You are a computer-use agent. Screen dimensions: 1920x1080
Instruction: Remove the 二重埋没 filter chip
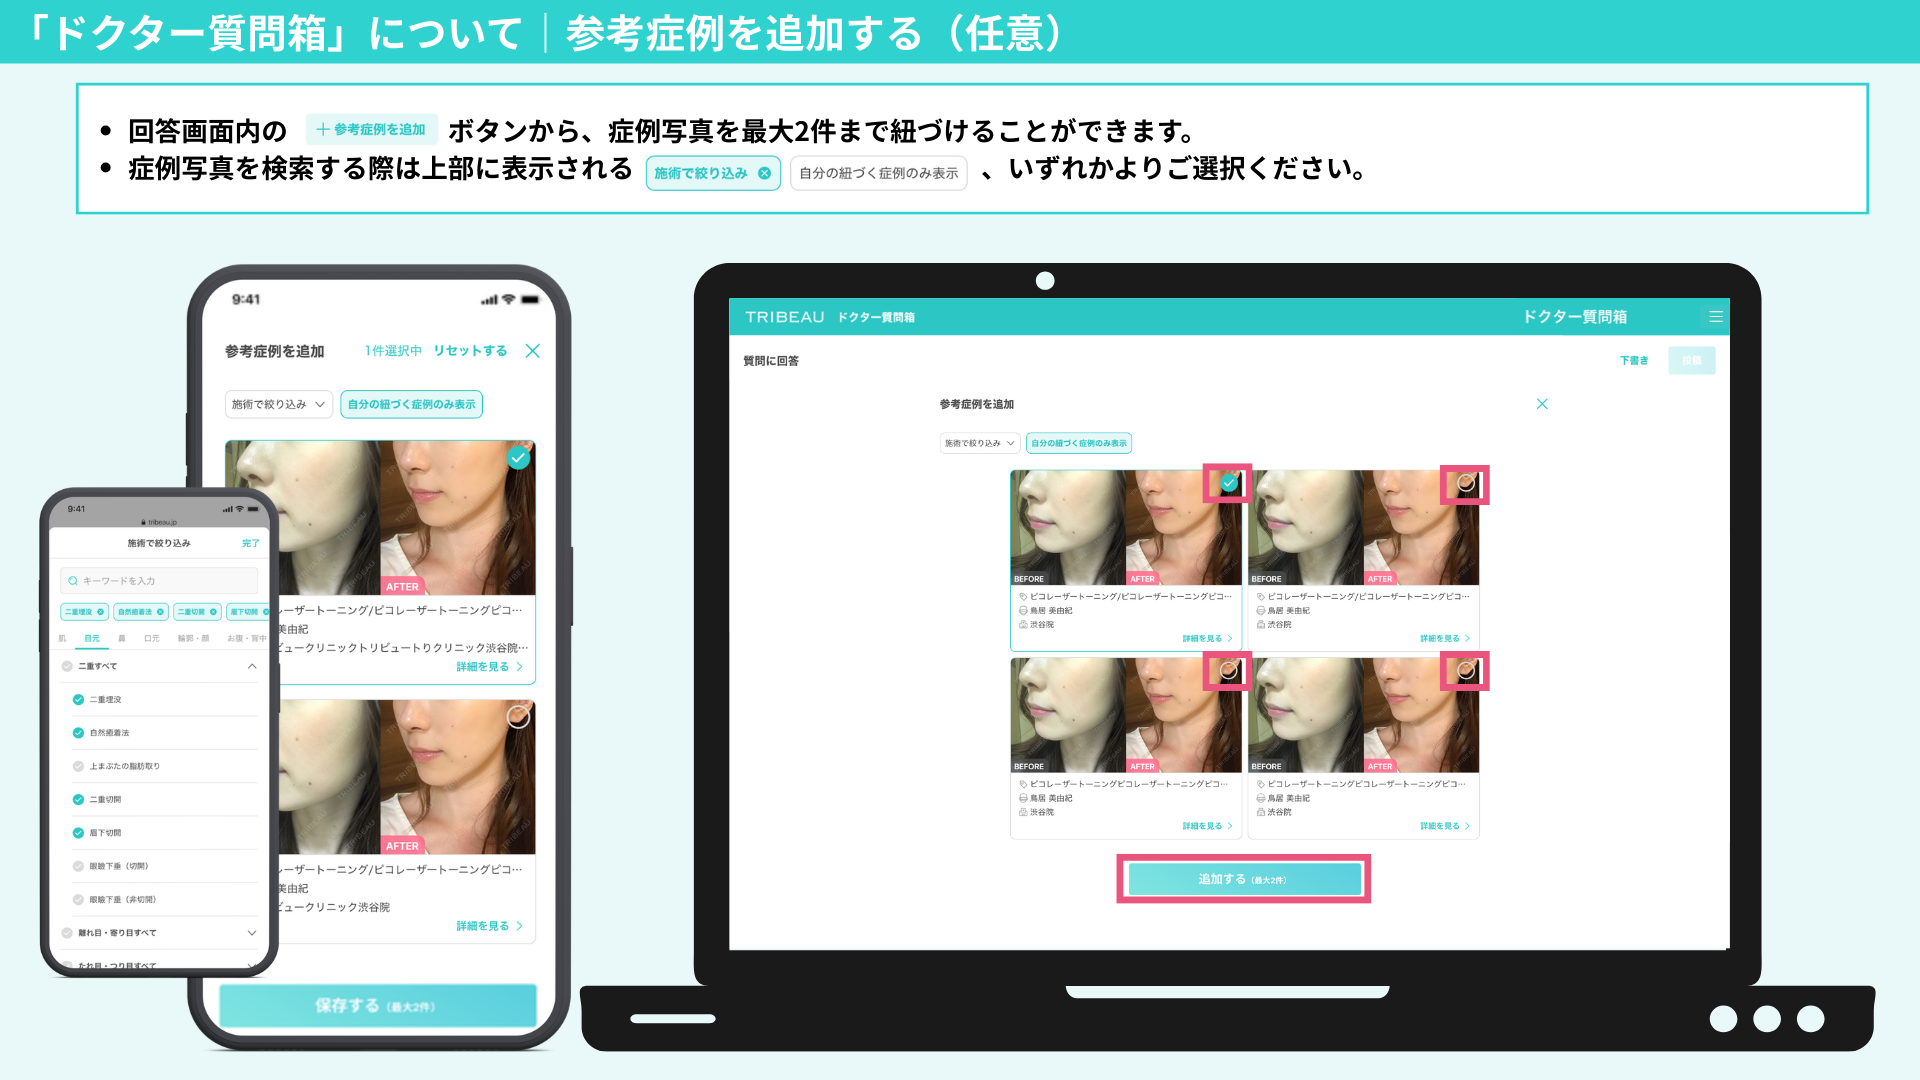[100, 612]
